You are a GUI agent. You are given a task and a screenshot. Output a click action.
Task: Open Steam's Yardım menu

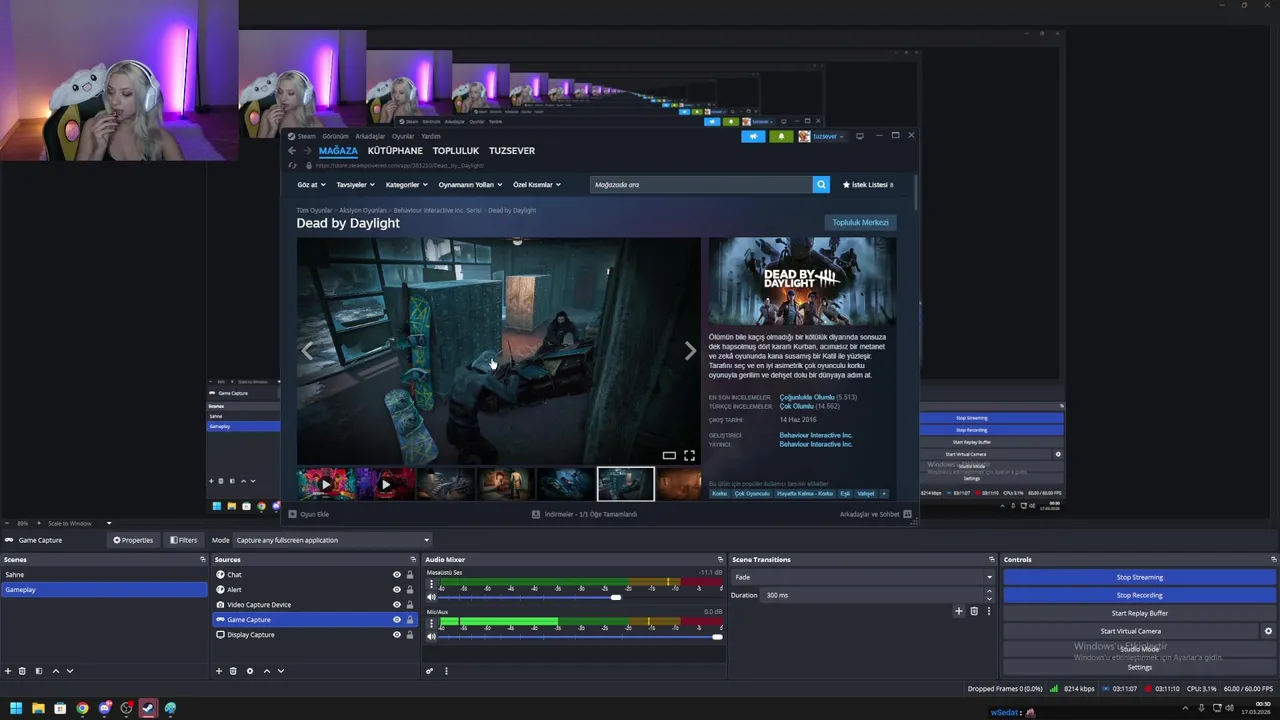click(431, 136)
